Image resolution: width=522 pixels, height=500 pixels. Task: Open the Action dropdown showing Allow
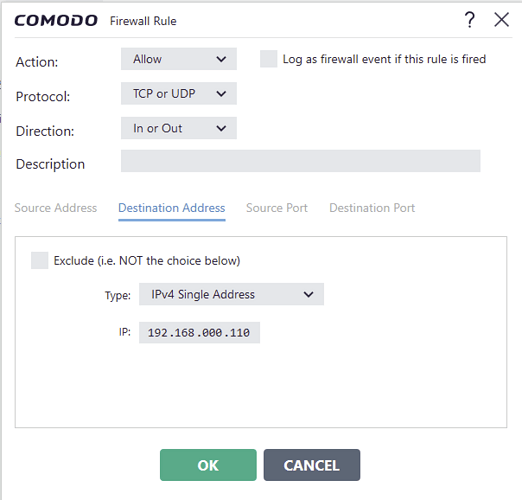tap(179, 59)
